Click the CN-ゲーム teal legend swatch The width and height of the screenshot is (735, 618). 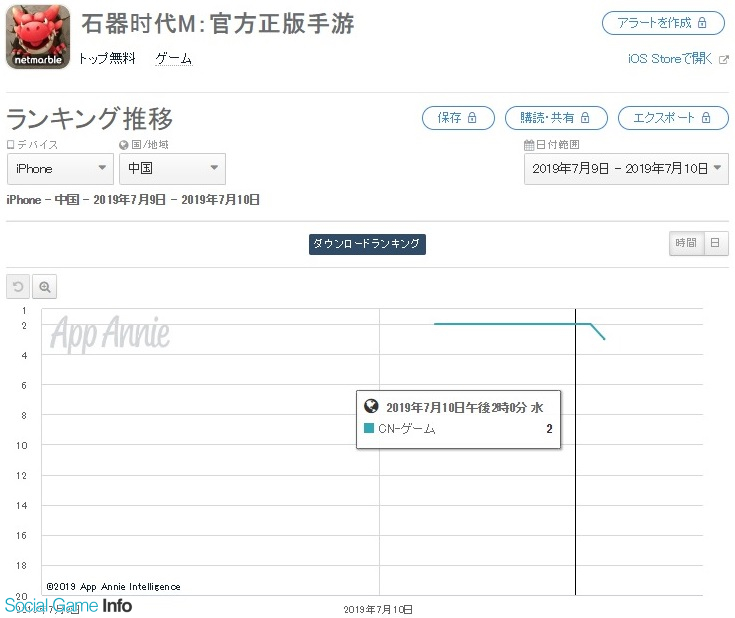tap(369, 428)
